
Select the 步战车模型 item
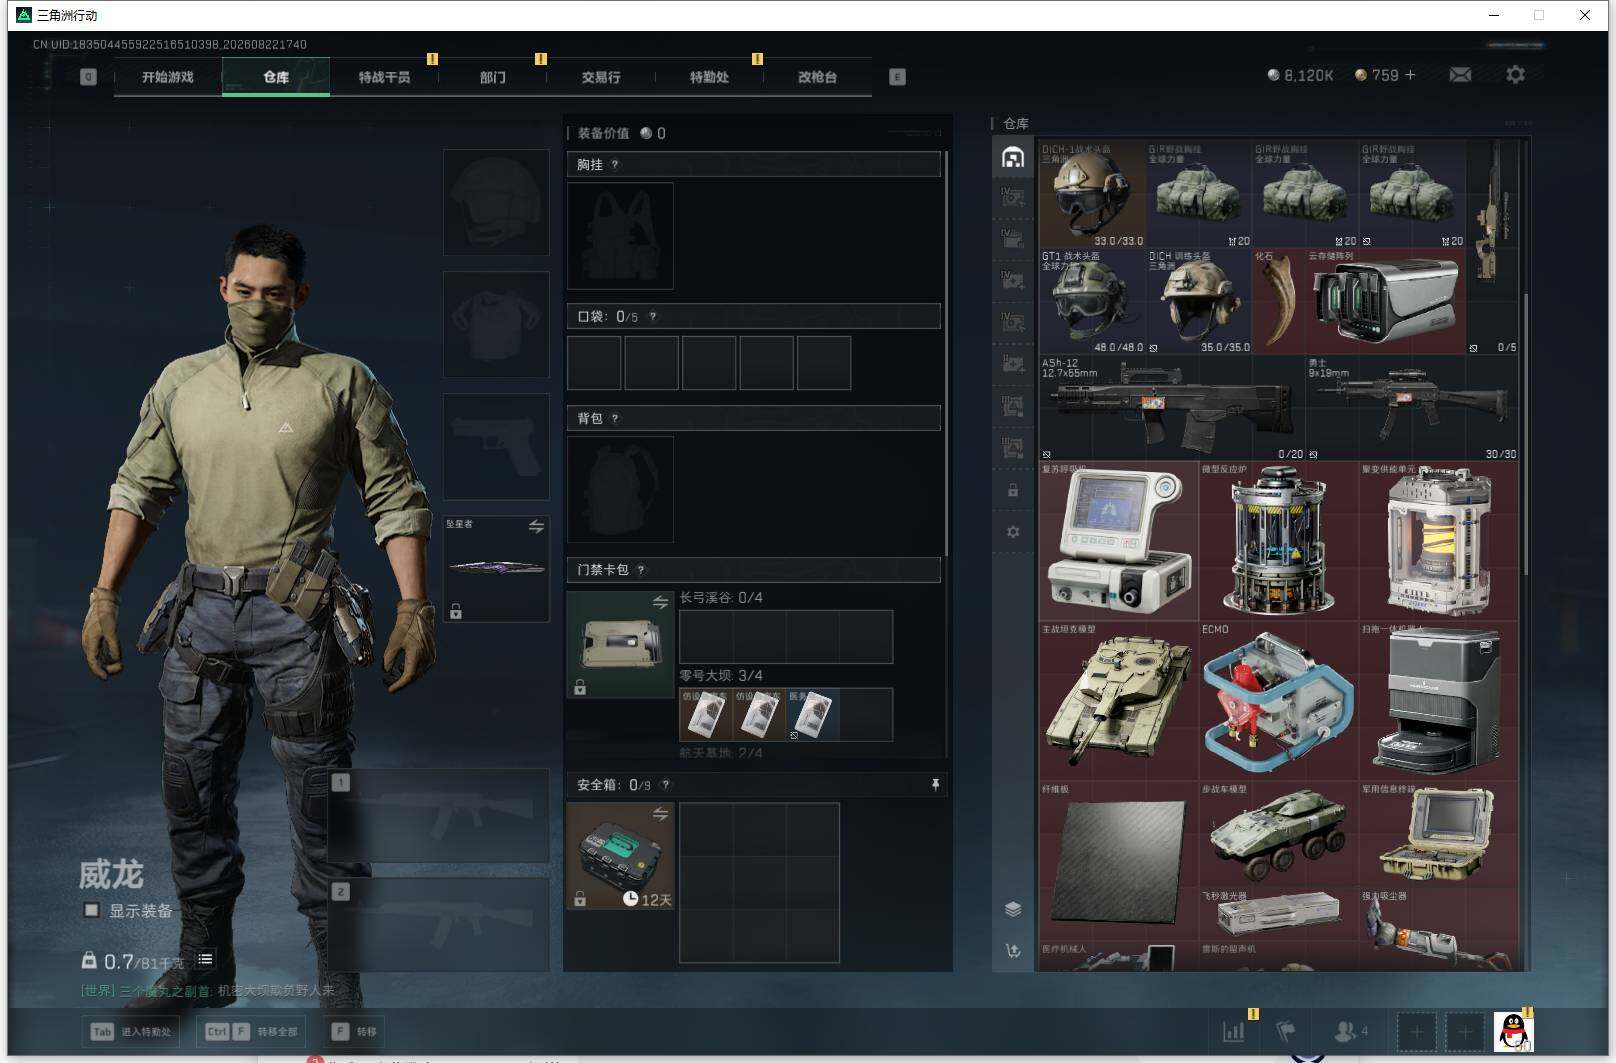(1279, 834)
